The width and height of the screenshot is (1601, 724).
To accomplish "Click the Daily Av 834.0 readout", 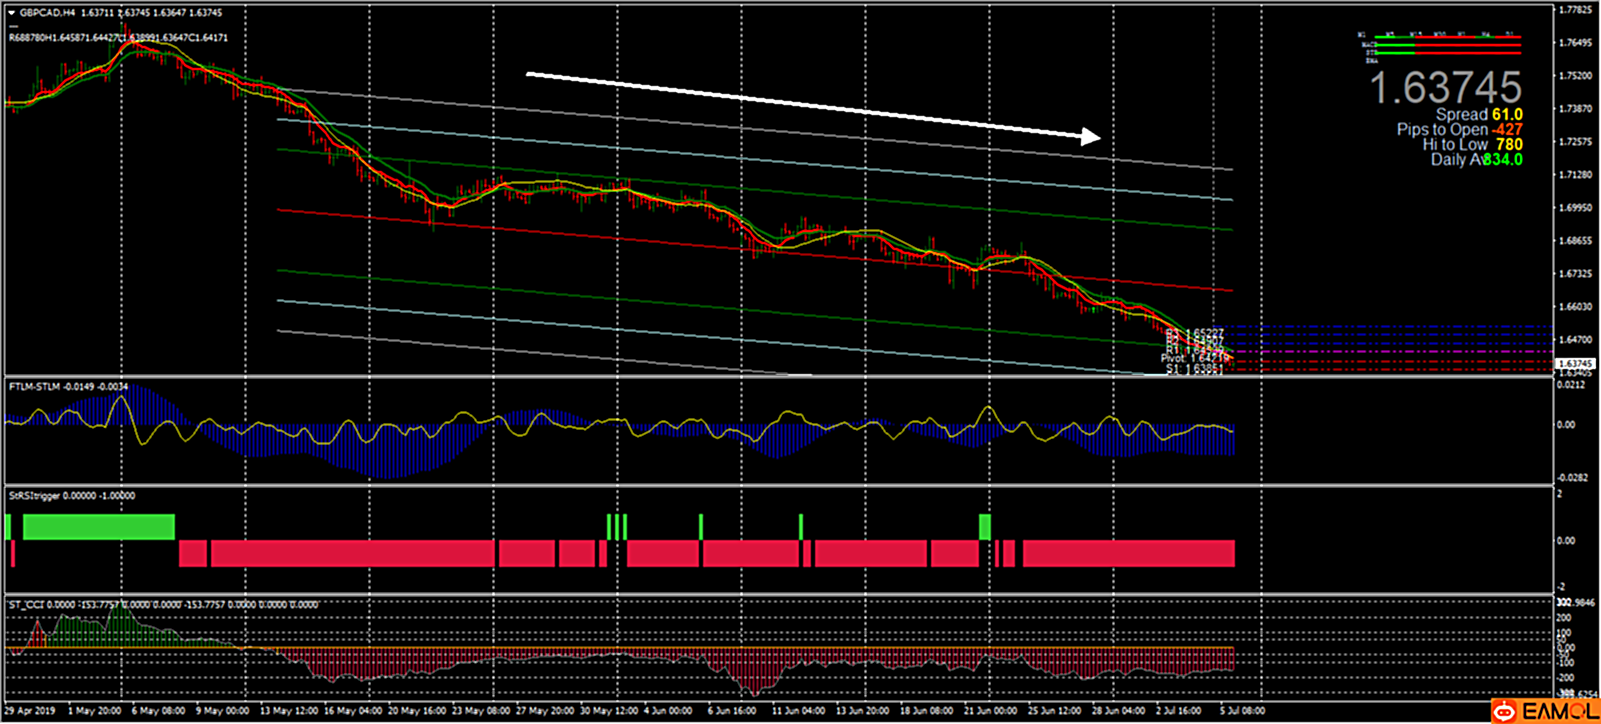I will click(x=1476, y=160).
